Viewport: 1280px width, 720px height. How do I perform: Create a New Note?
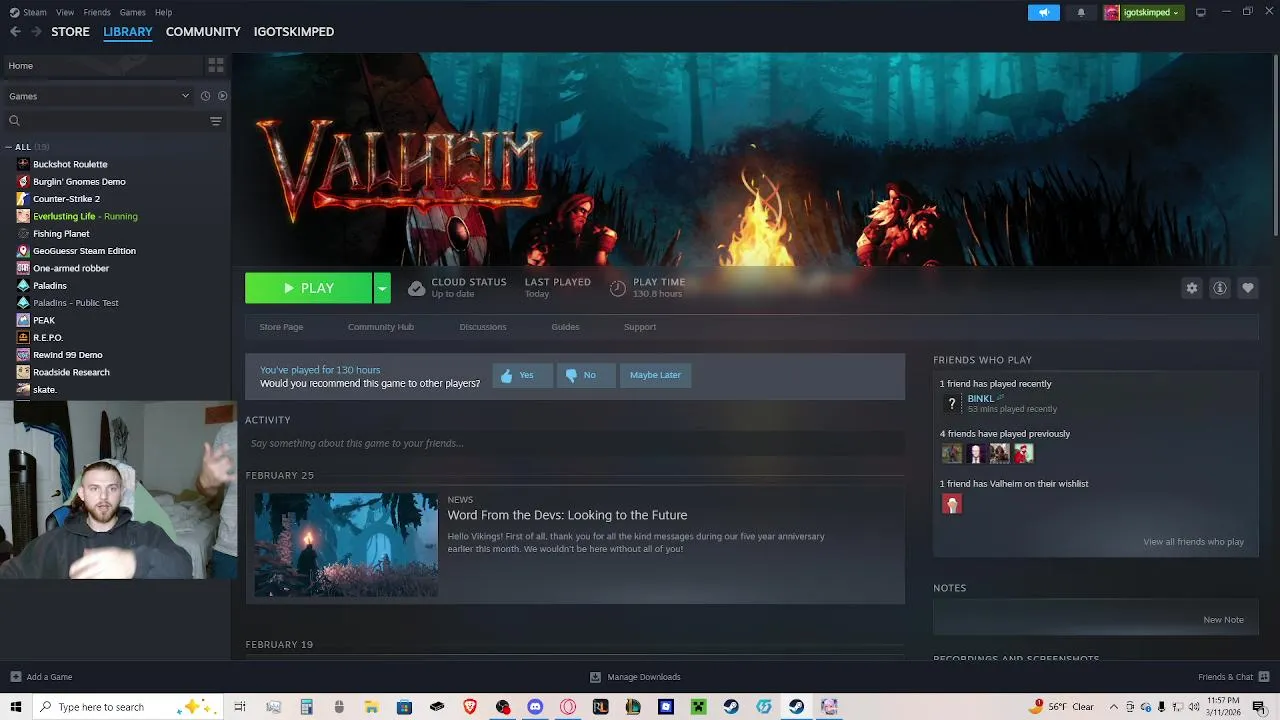coord(1223,620)
